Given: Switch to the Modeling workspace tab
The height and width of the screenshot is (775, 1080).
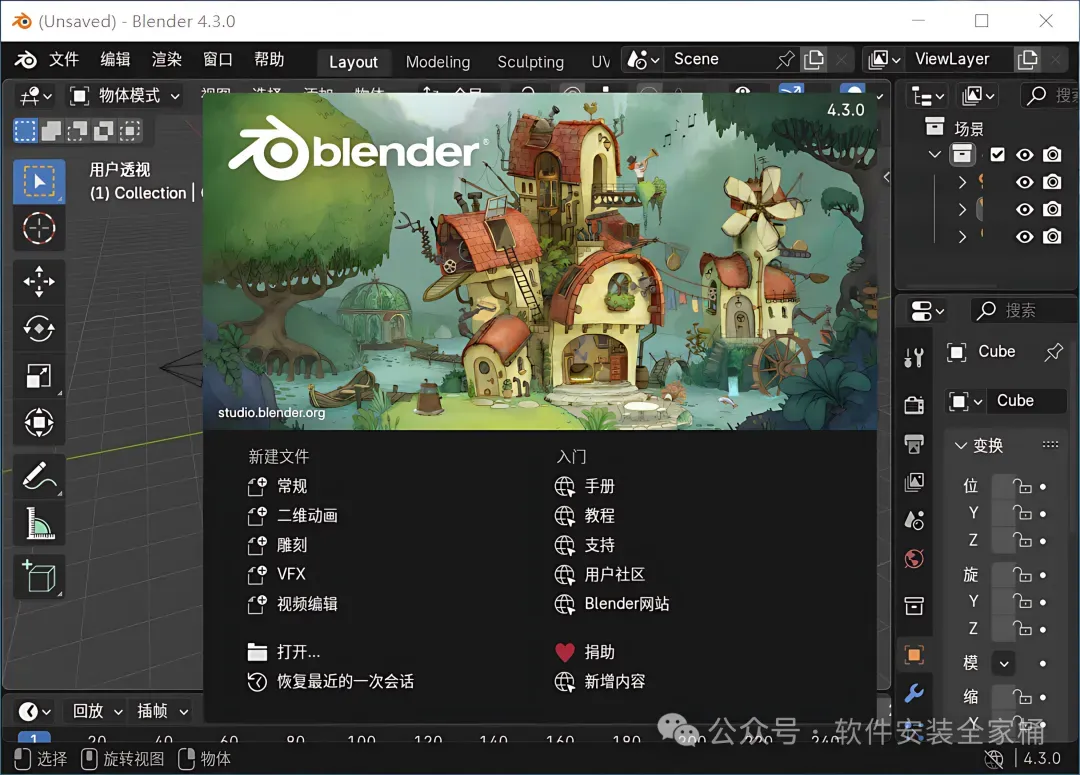Looking at the screenshot, I should coord(438,62).
